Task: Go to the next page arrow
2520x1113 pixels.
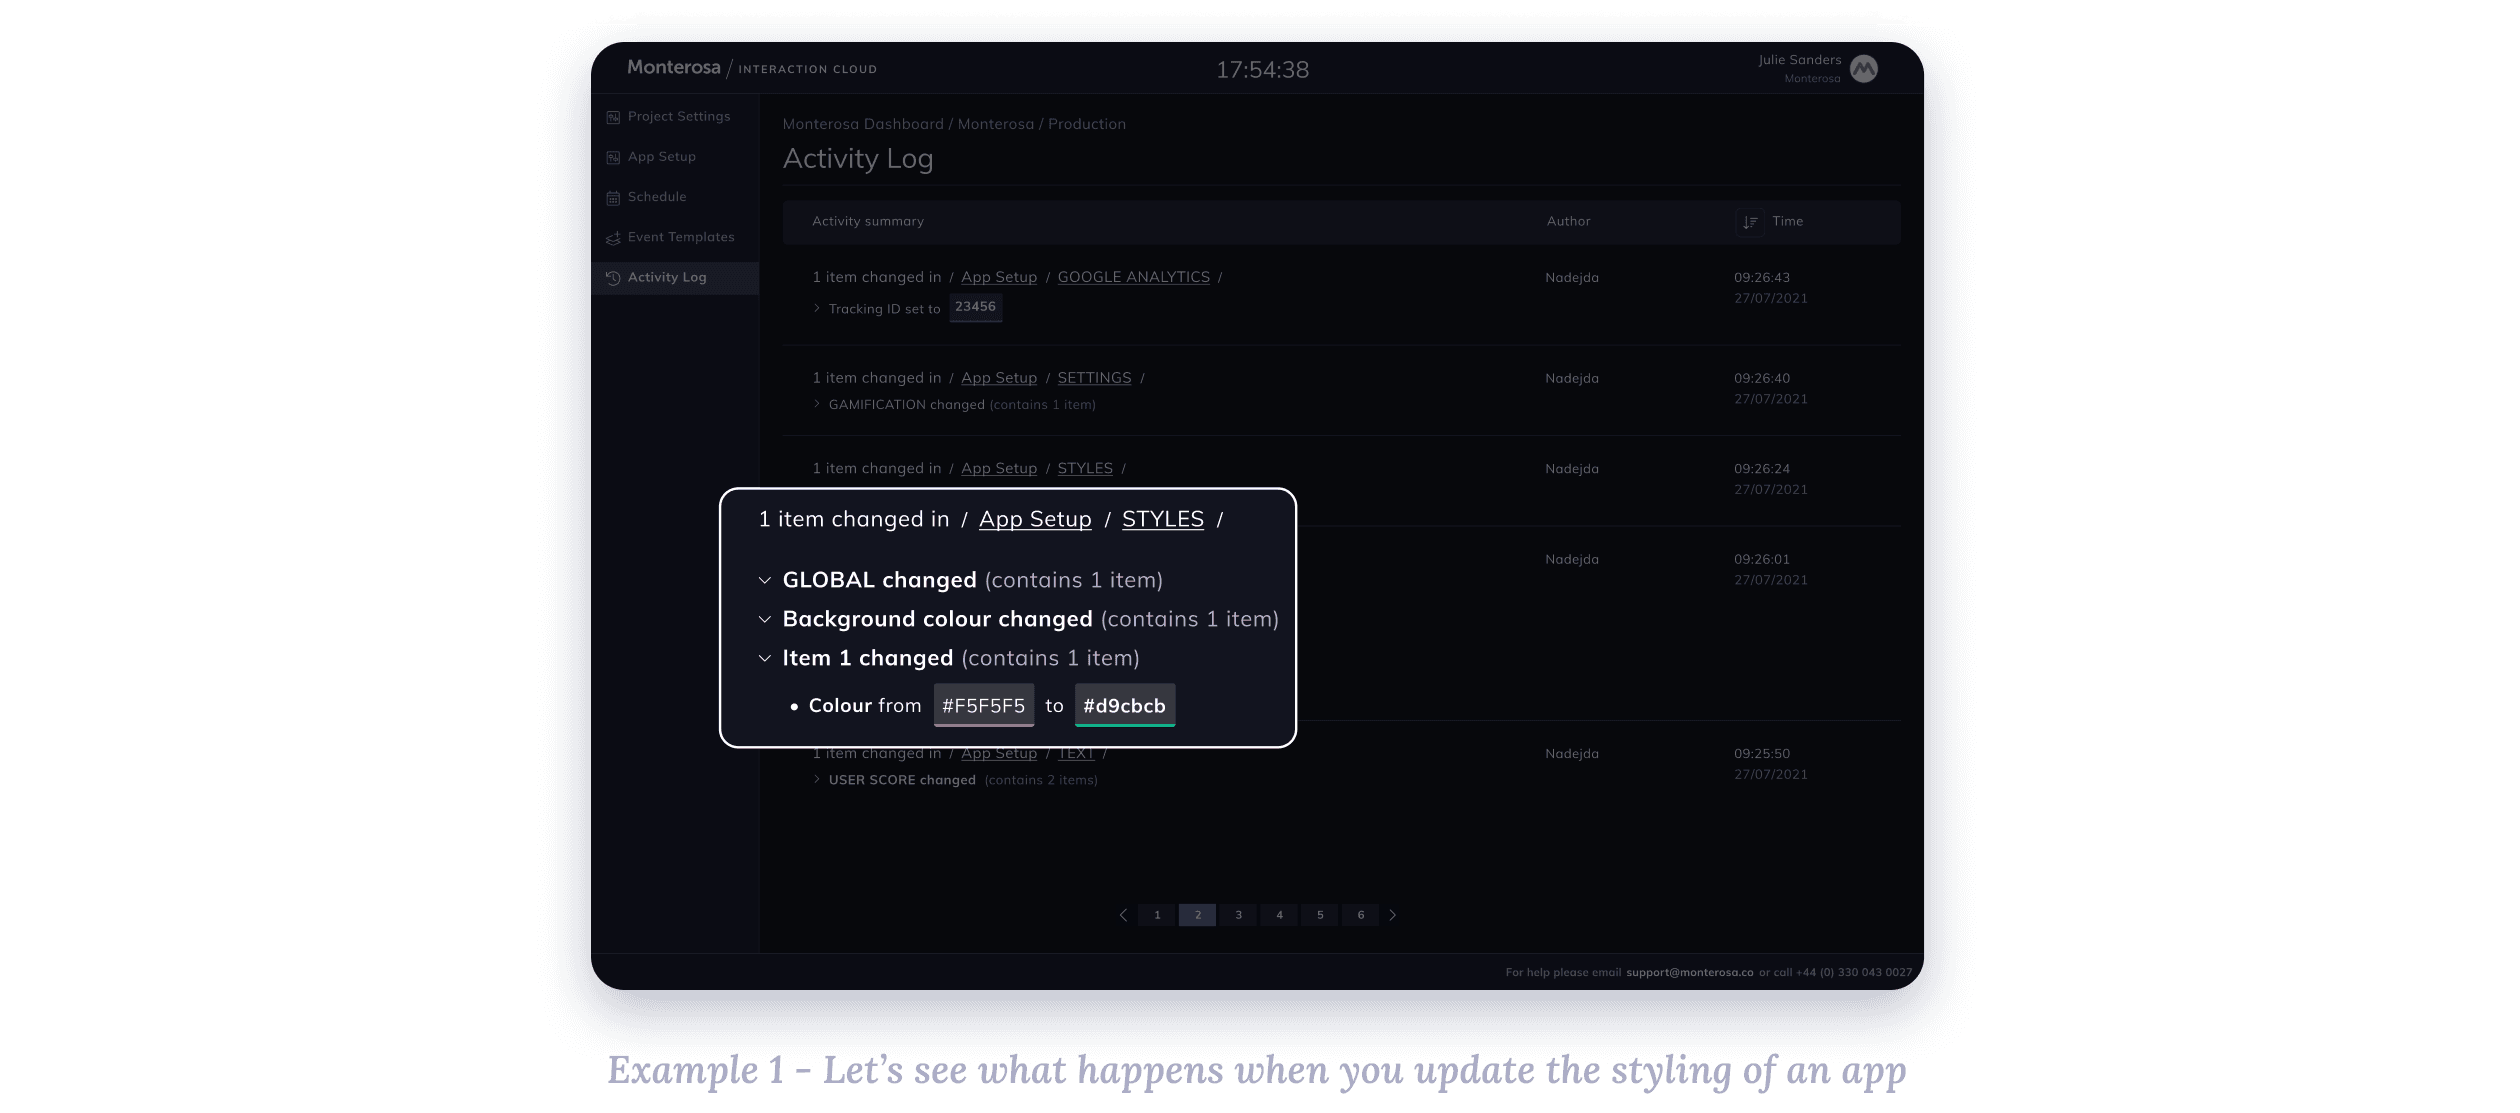Action: [x=1393, y=915]
